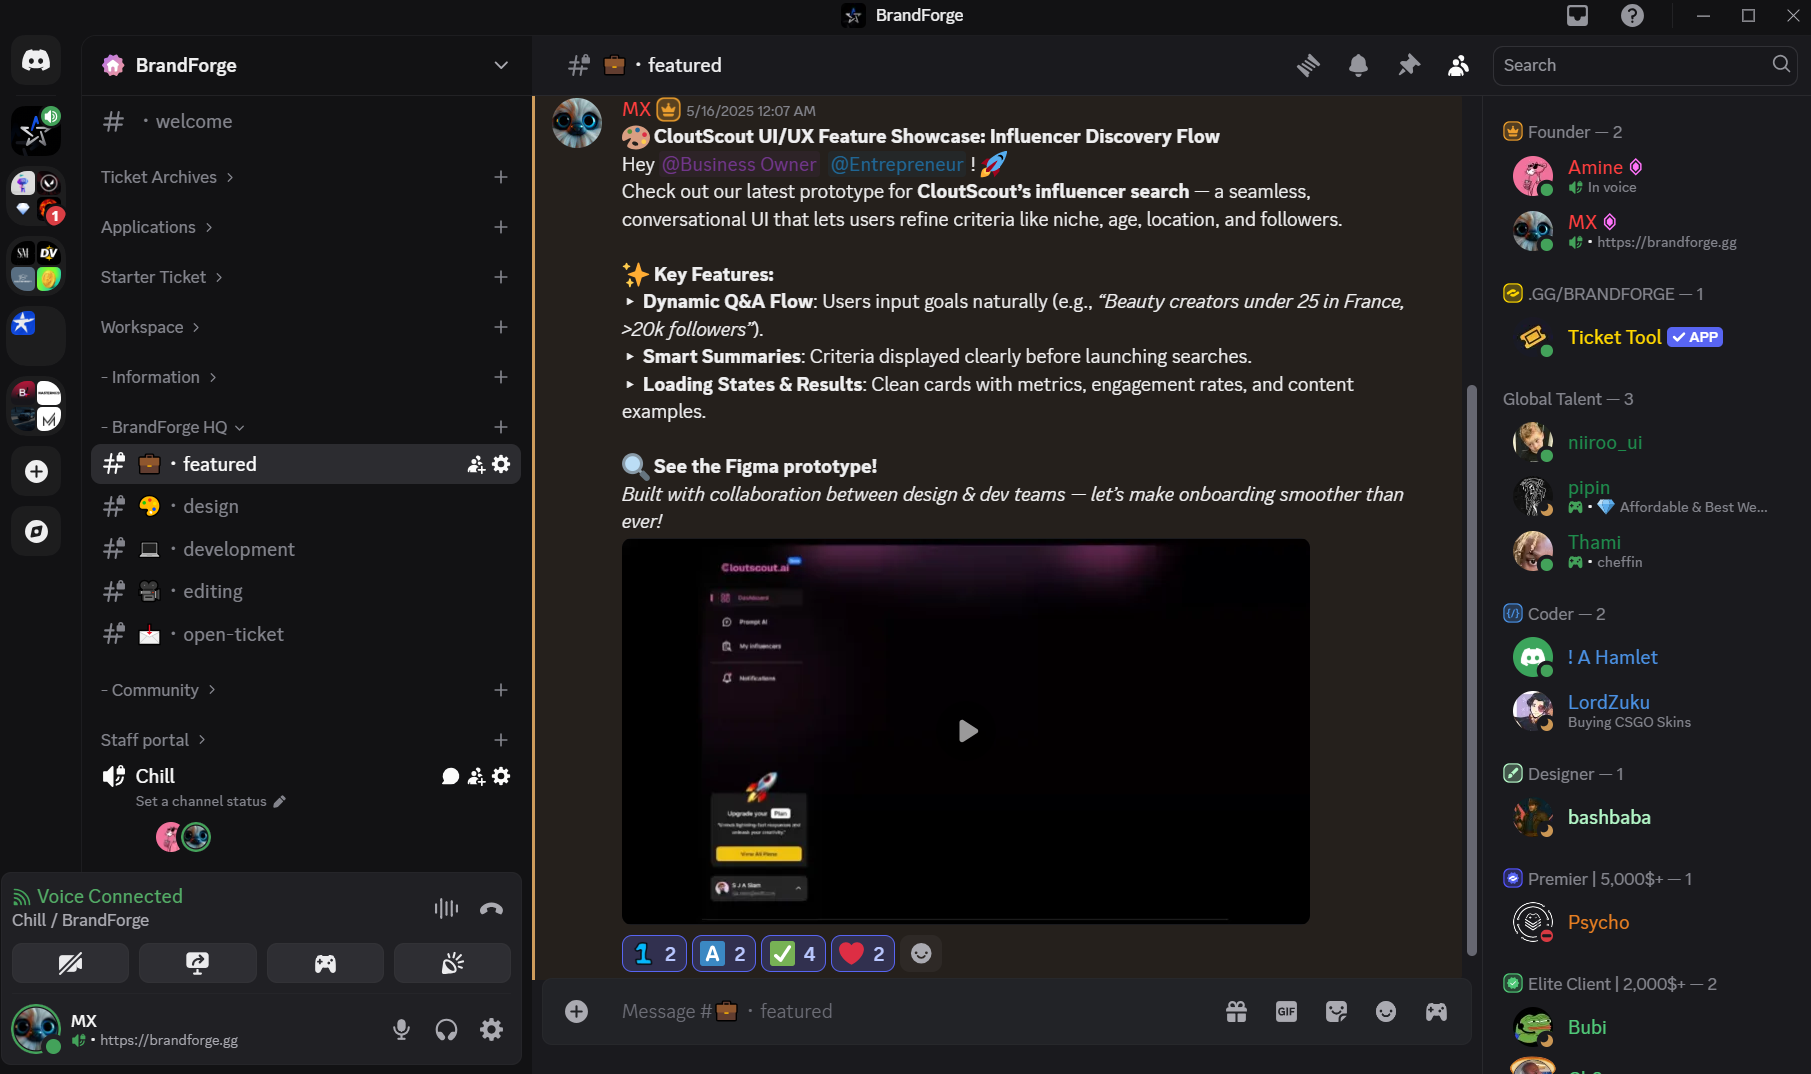
Task: Open emoji picker in message bar
Action: tap(1386, 1011)
